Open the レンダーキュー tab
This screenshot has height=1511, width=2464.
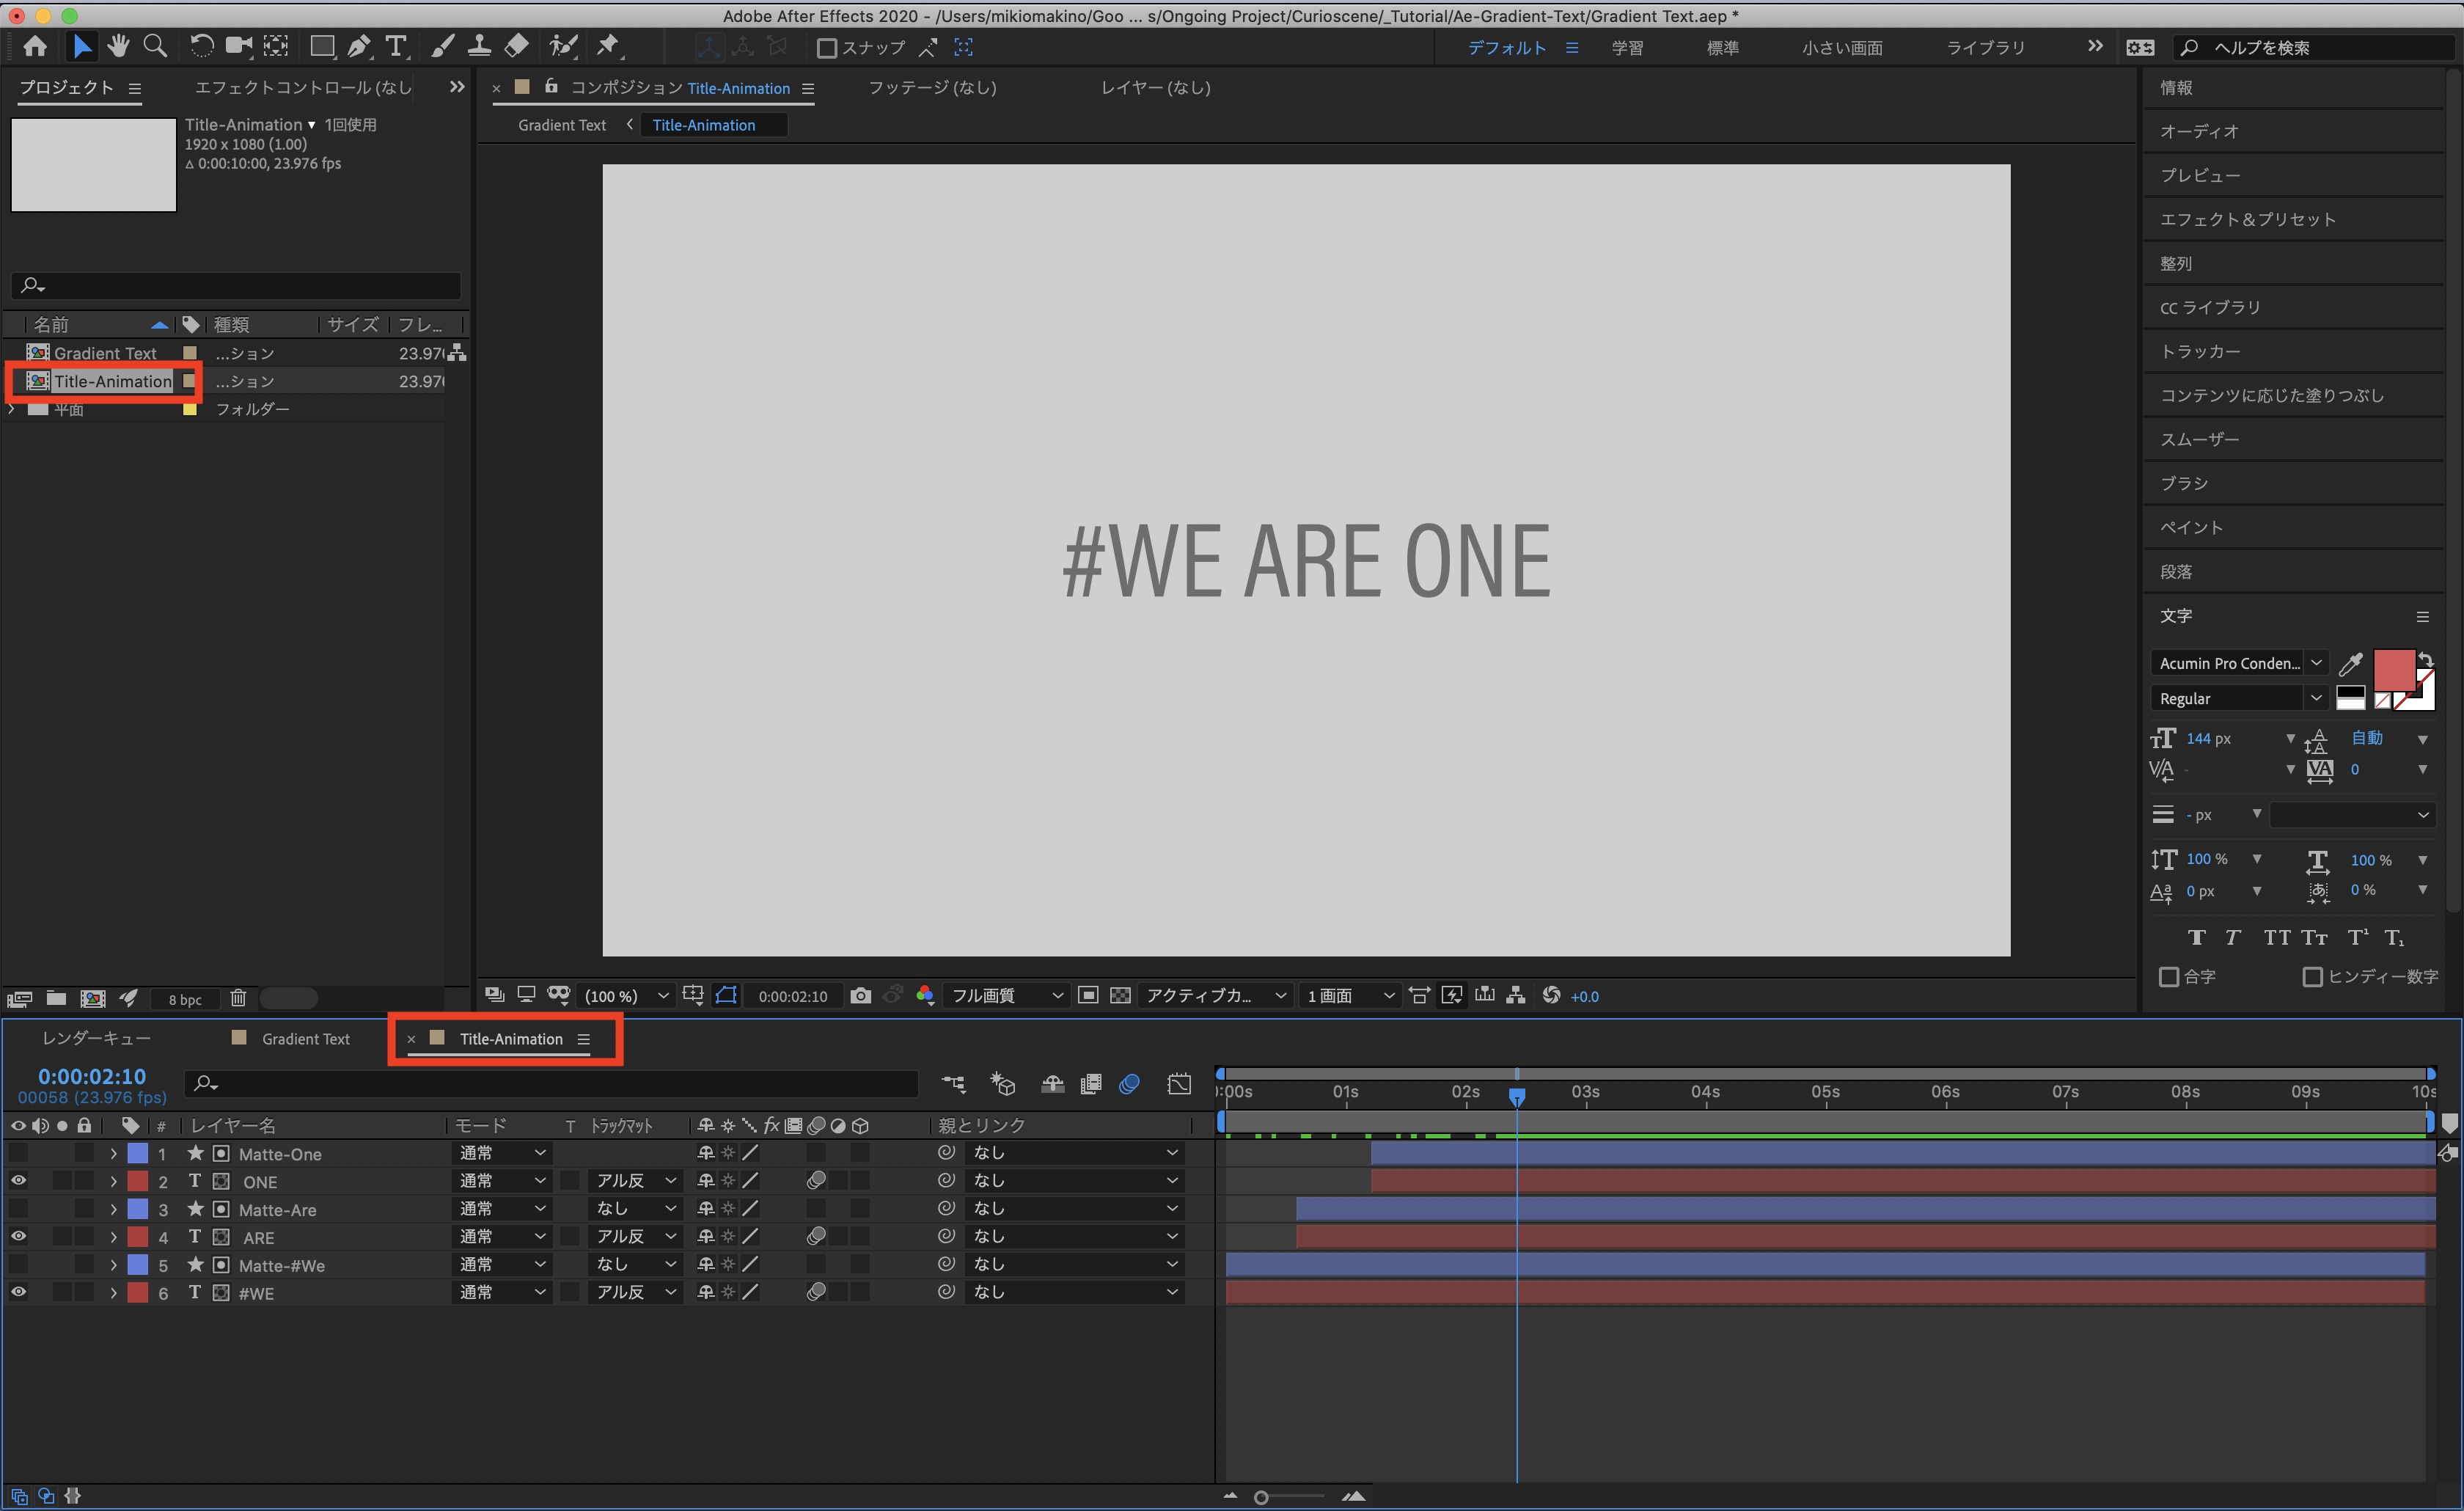coord(96,1039)
